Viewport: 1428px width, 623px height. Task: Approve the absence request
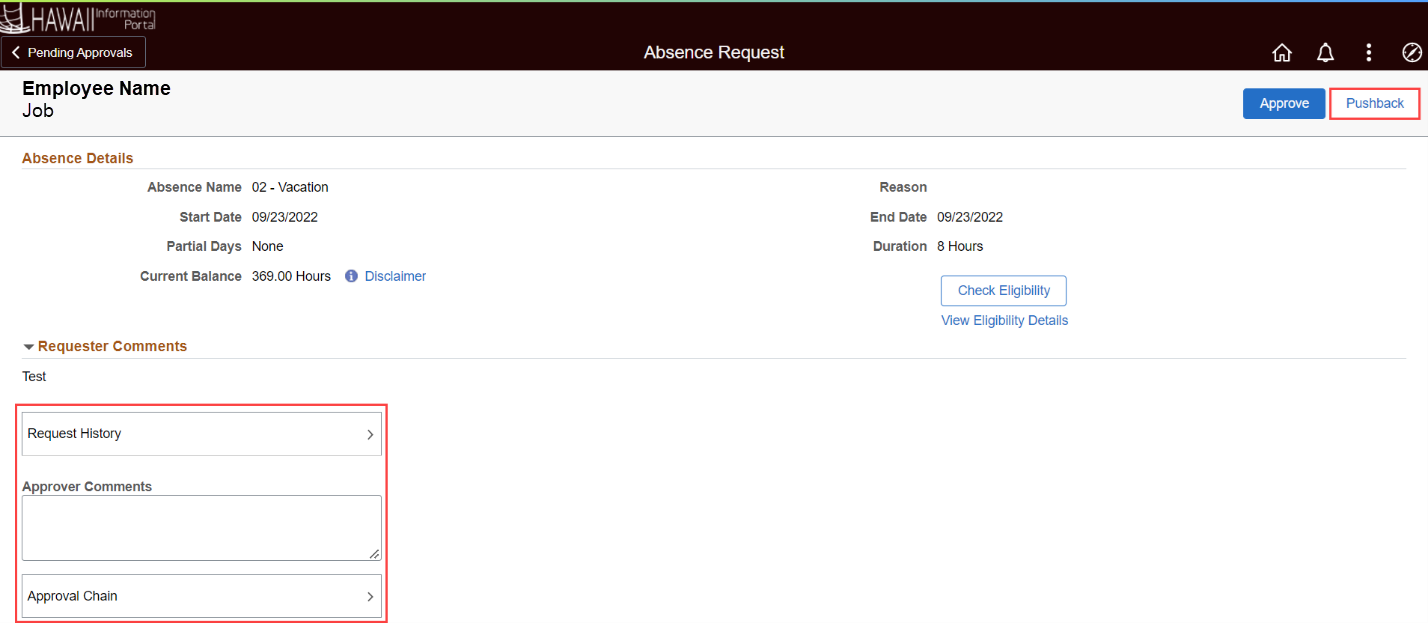(x=1283, y=104)
